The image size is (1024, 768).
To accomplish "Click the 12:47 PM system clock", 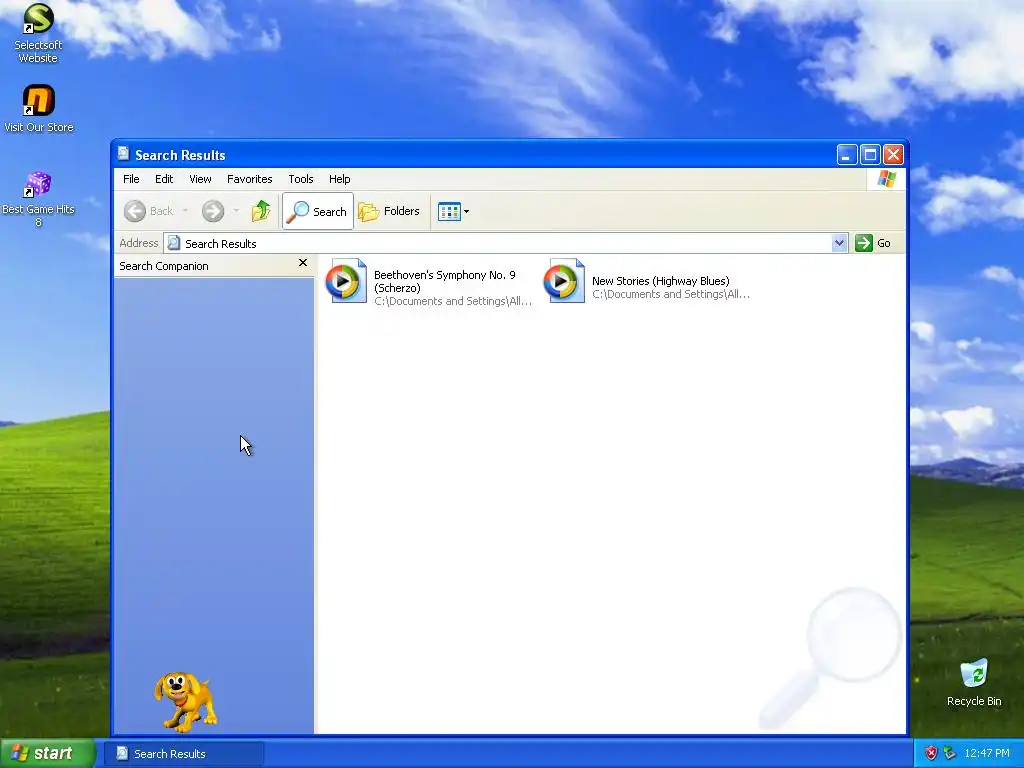I will coord(987,753).
